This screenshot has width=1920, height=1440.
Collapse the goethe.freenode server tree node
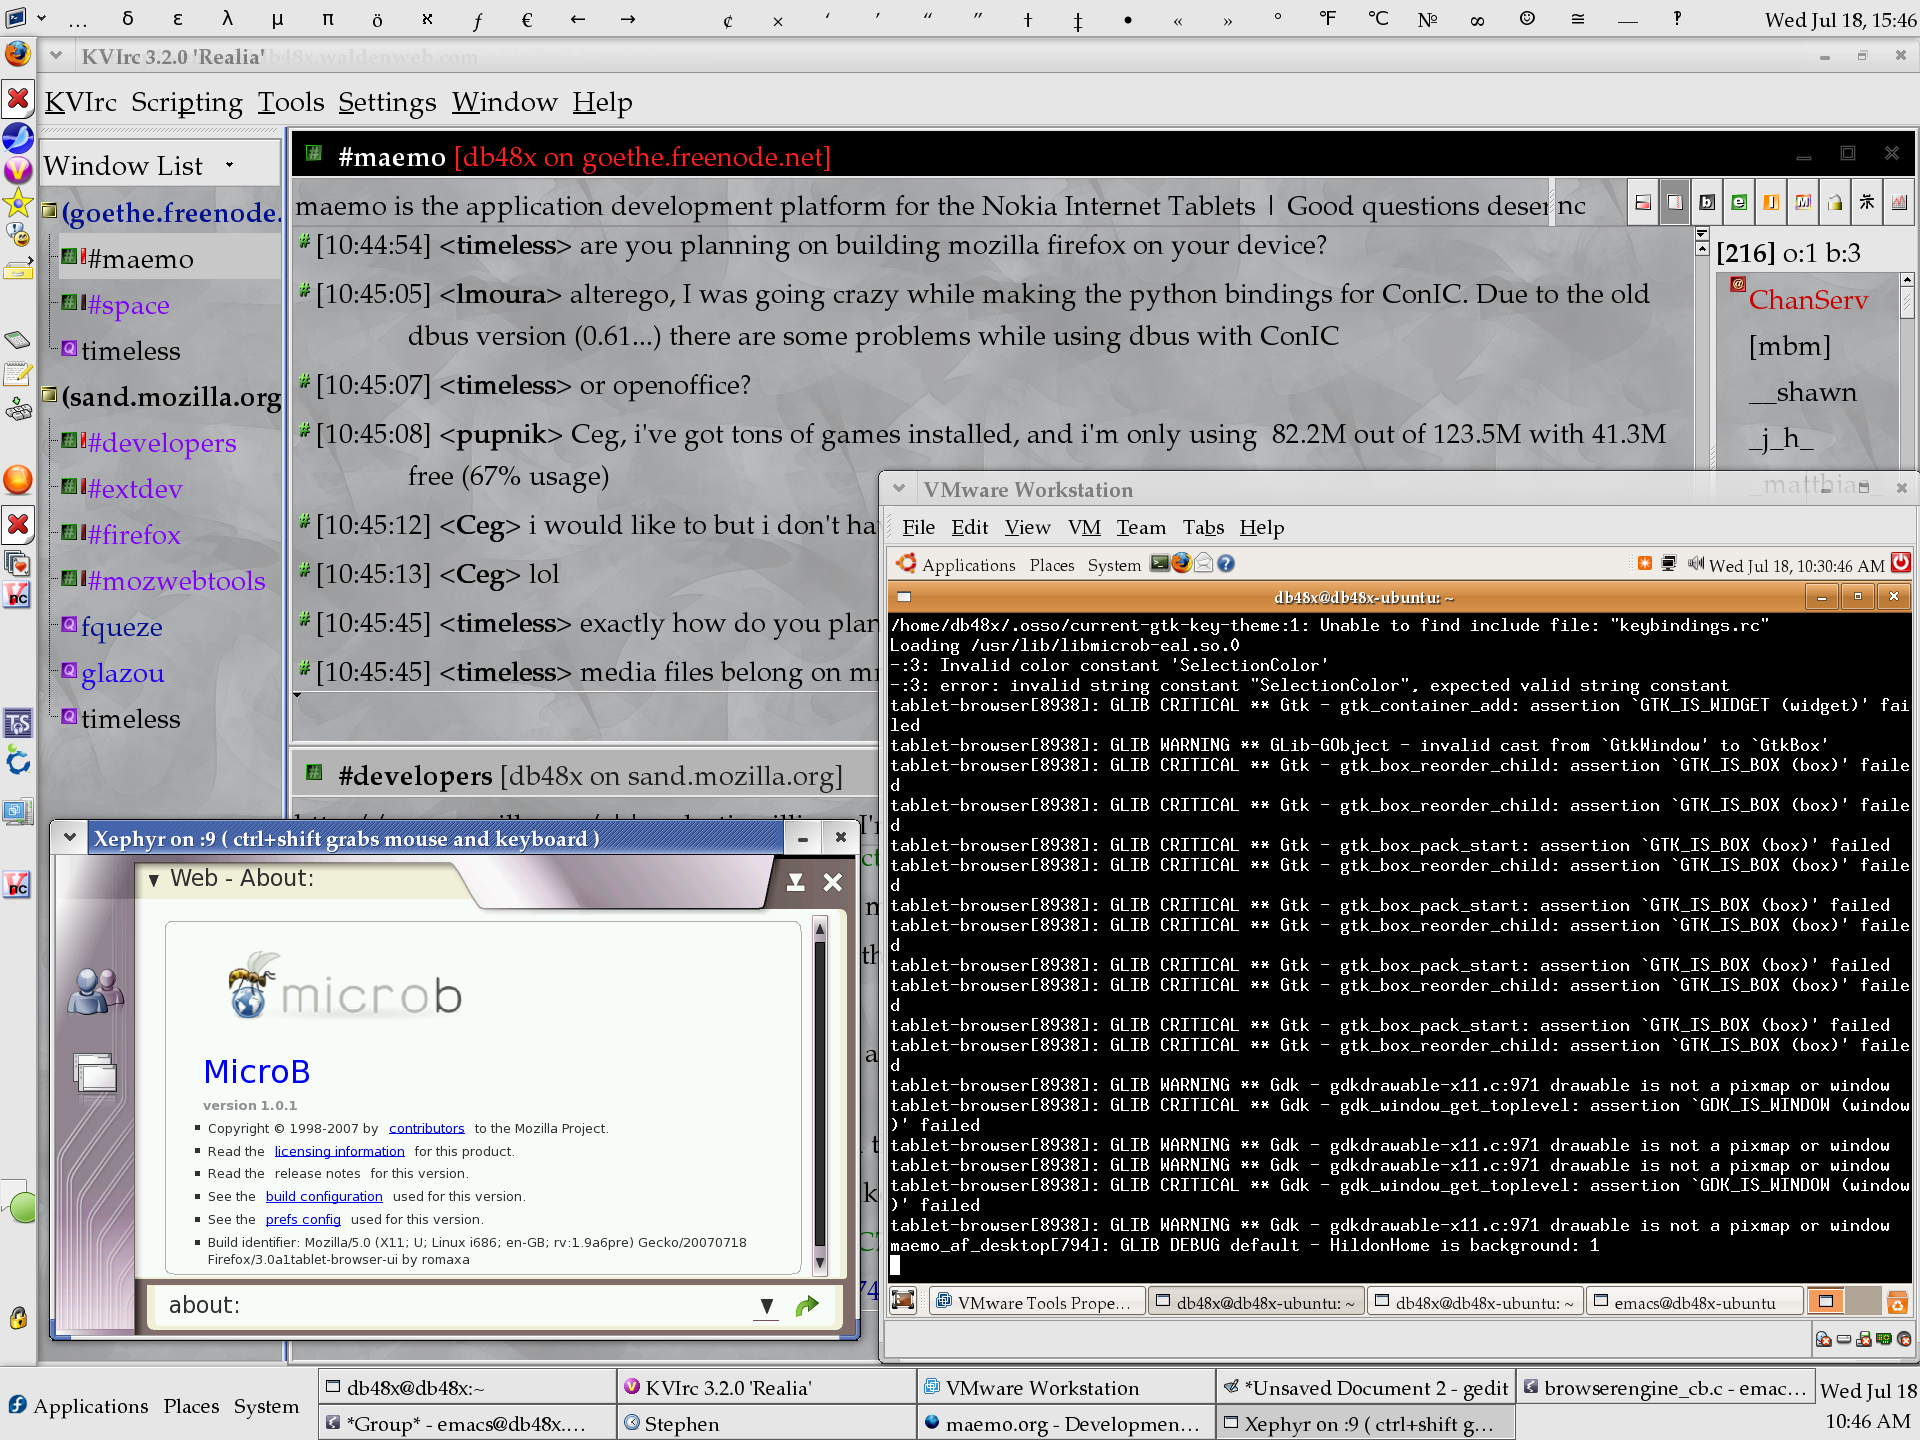point(49,211)
